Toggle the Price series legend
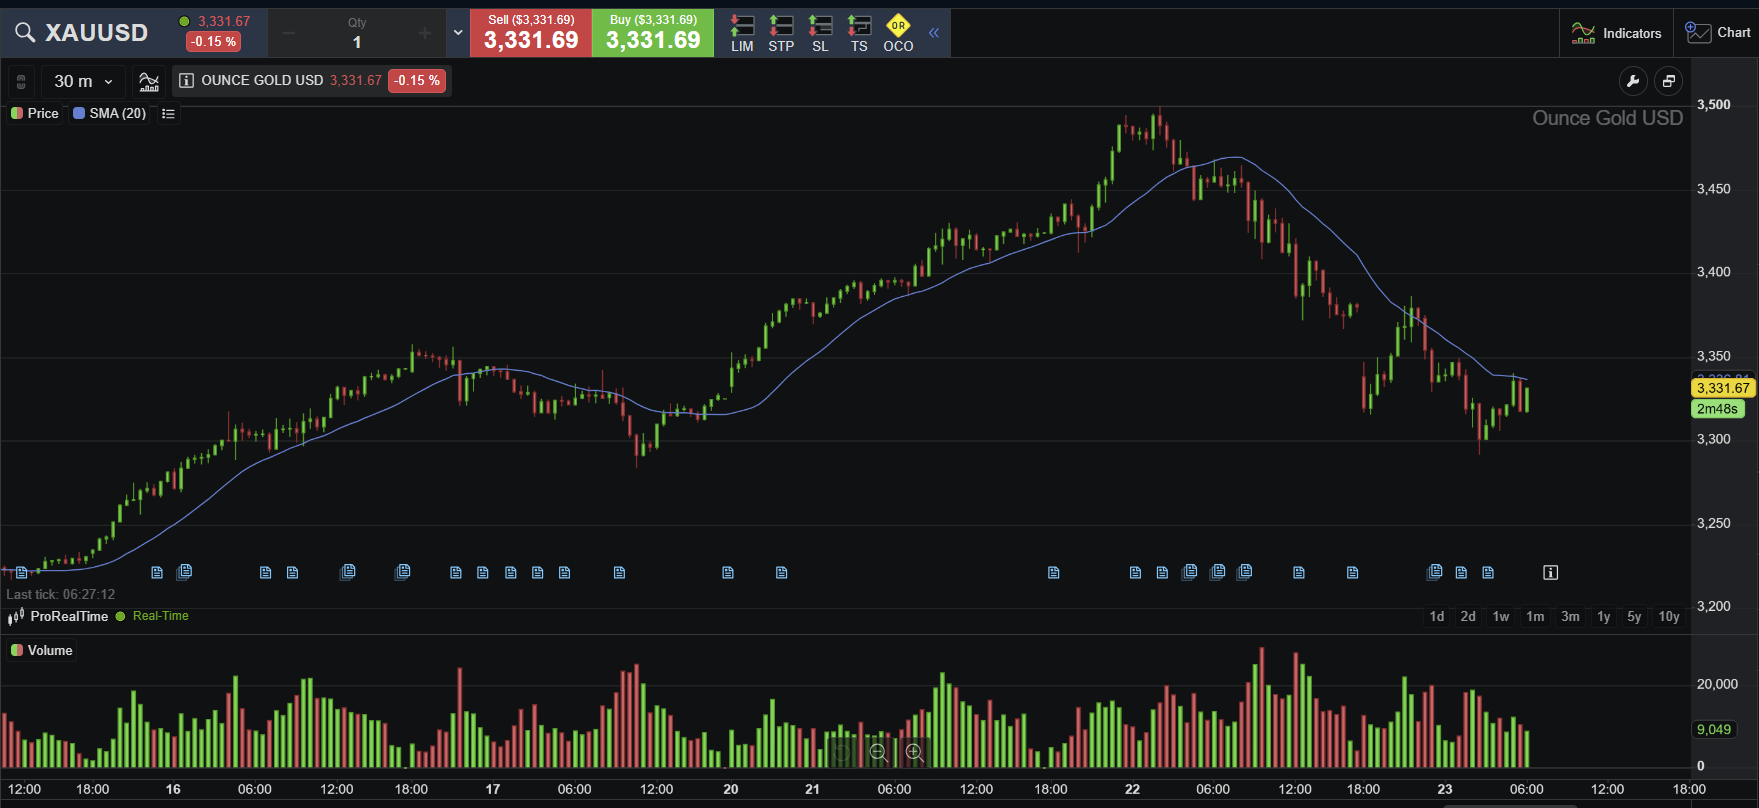 (x=35, y=113)
